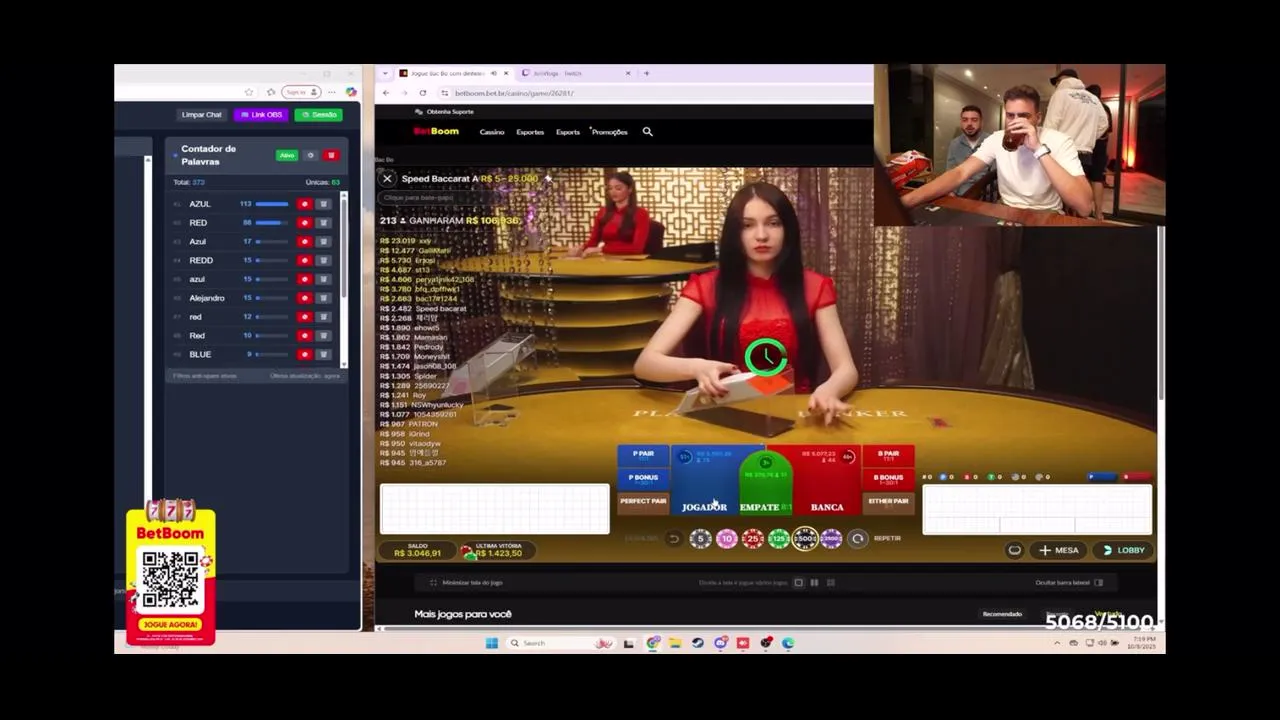Open the Link OBS button
Image resolution: width=1280 pixels, height=720 pixels.
(x=261, y=115)
